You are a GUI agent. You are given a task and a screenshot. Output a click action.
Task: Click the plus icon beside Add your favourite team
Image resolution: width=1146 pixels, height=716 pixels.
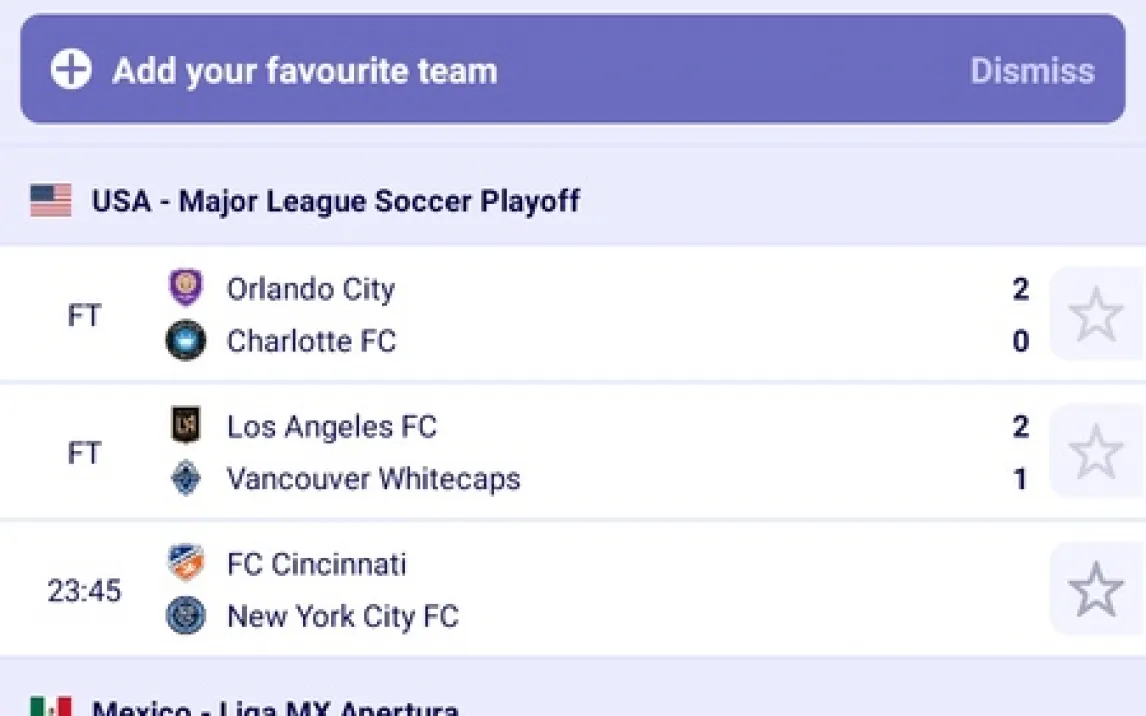[71, 70]
